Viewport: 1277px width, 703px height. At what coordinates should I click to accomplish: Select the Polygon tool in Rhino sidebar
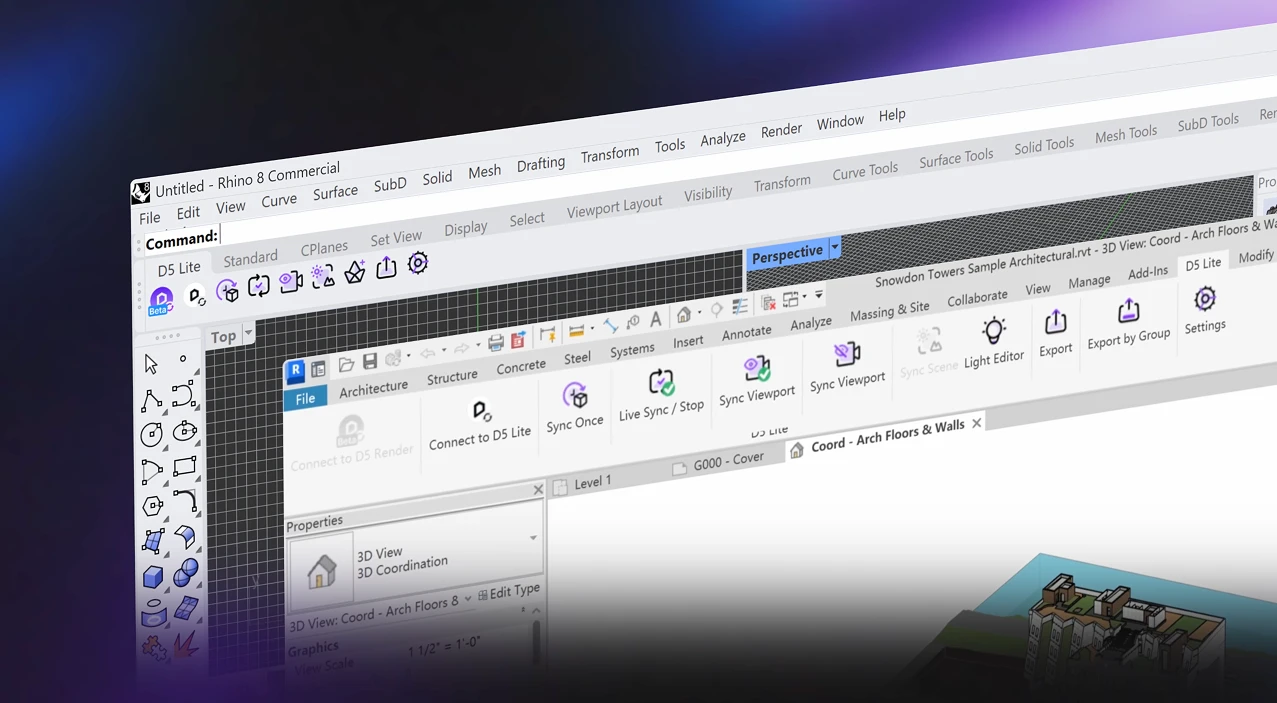pos(153,506)
